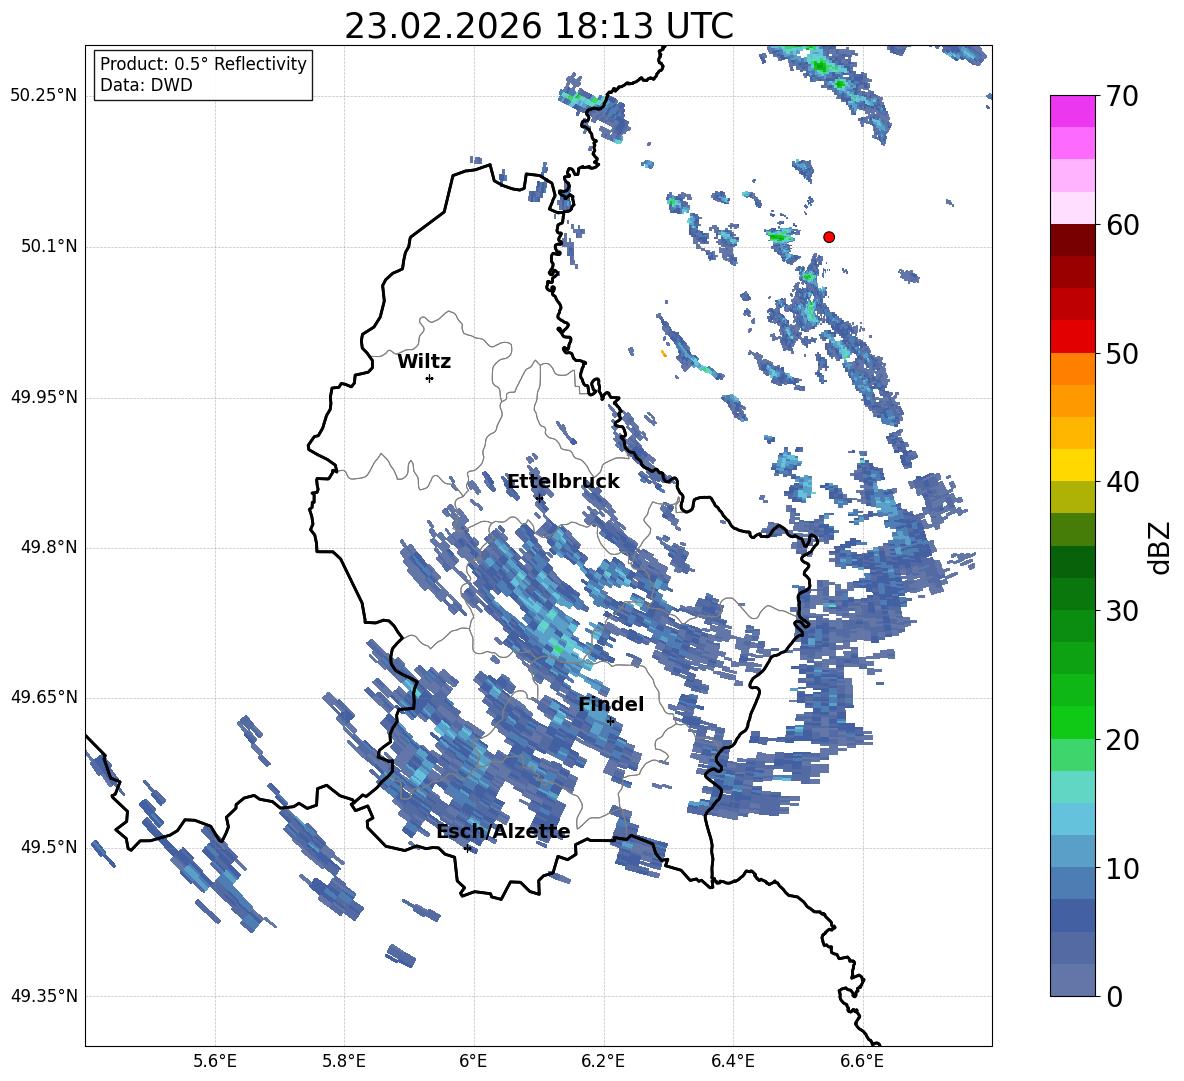1184x1081 pixels.
Task: Click the 50.1°N latitude tick label
Action: [44, 246]
